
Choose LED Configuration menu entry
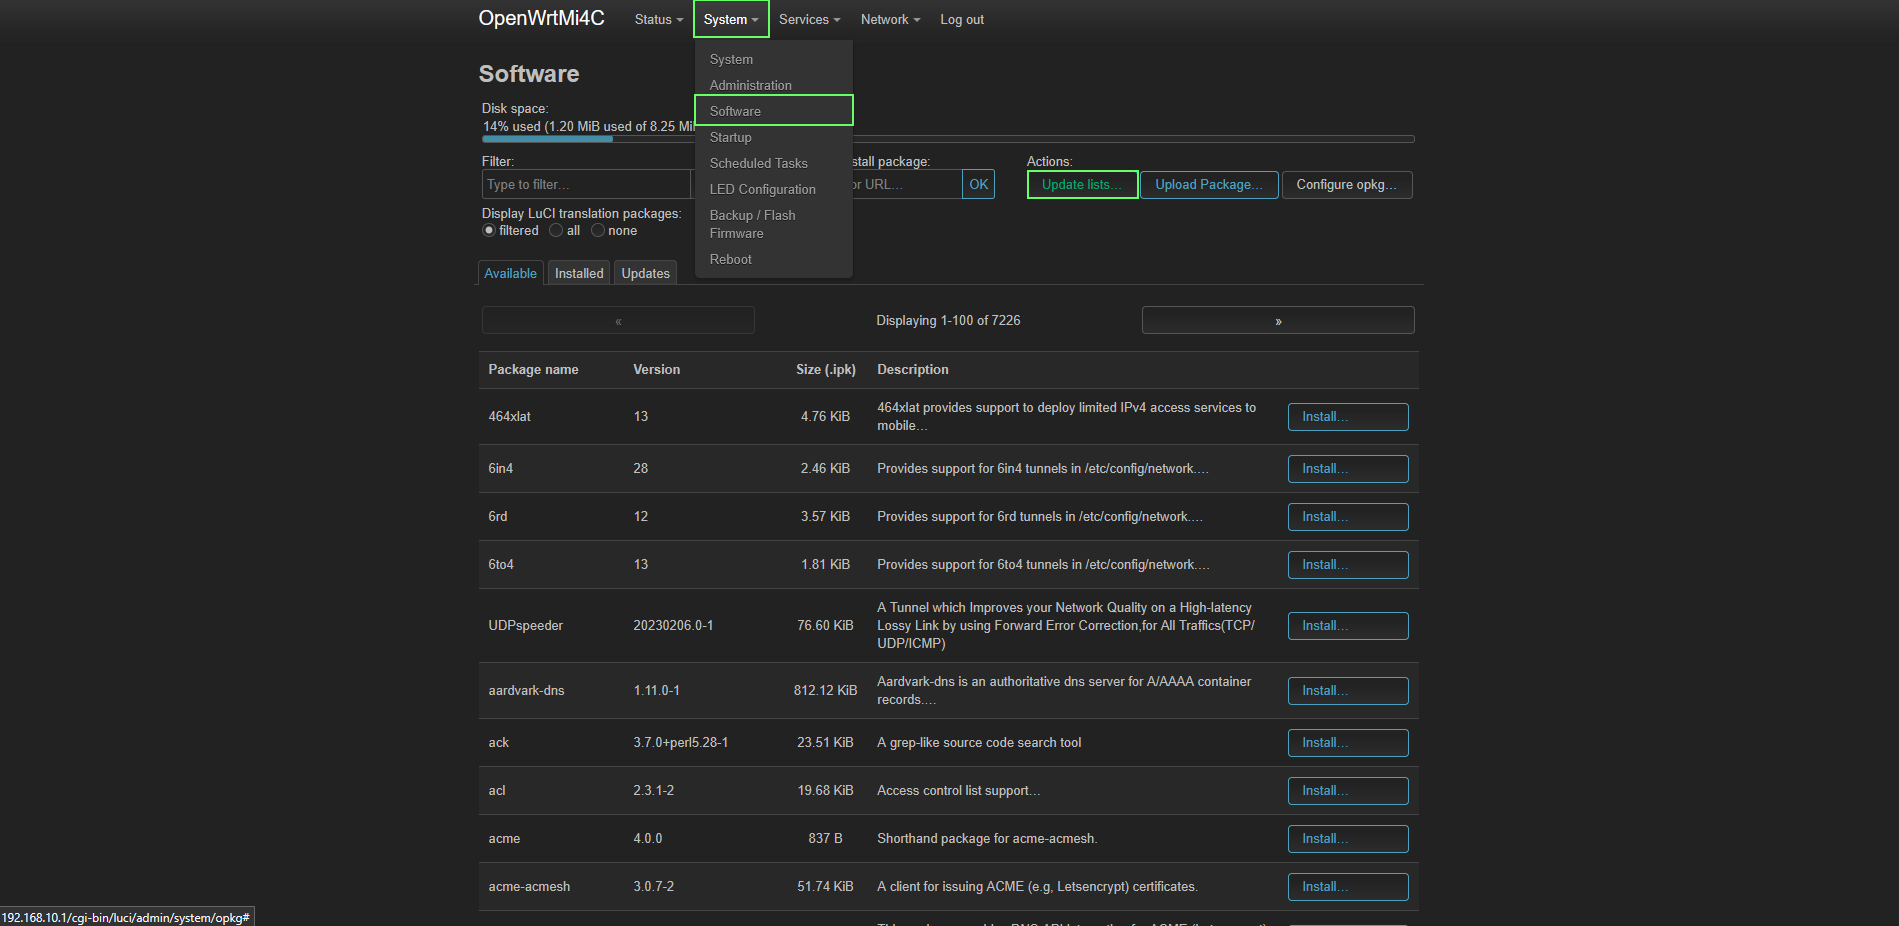(773, 189)
